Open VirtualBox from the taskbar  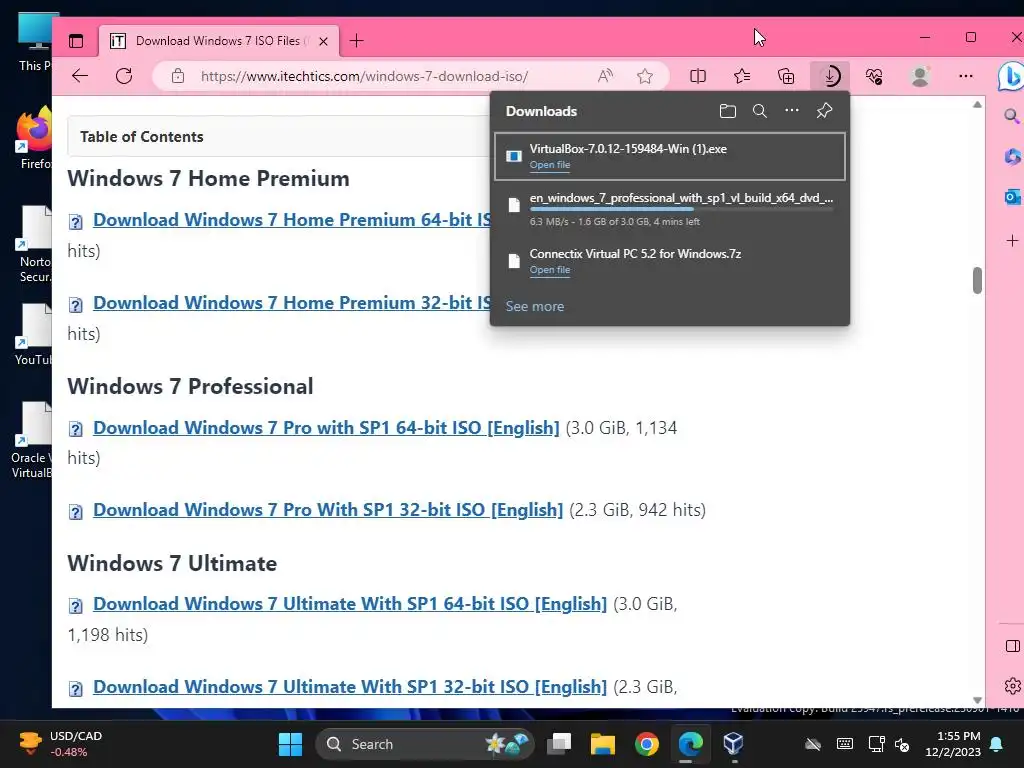coord(733,744)
